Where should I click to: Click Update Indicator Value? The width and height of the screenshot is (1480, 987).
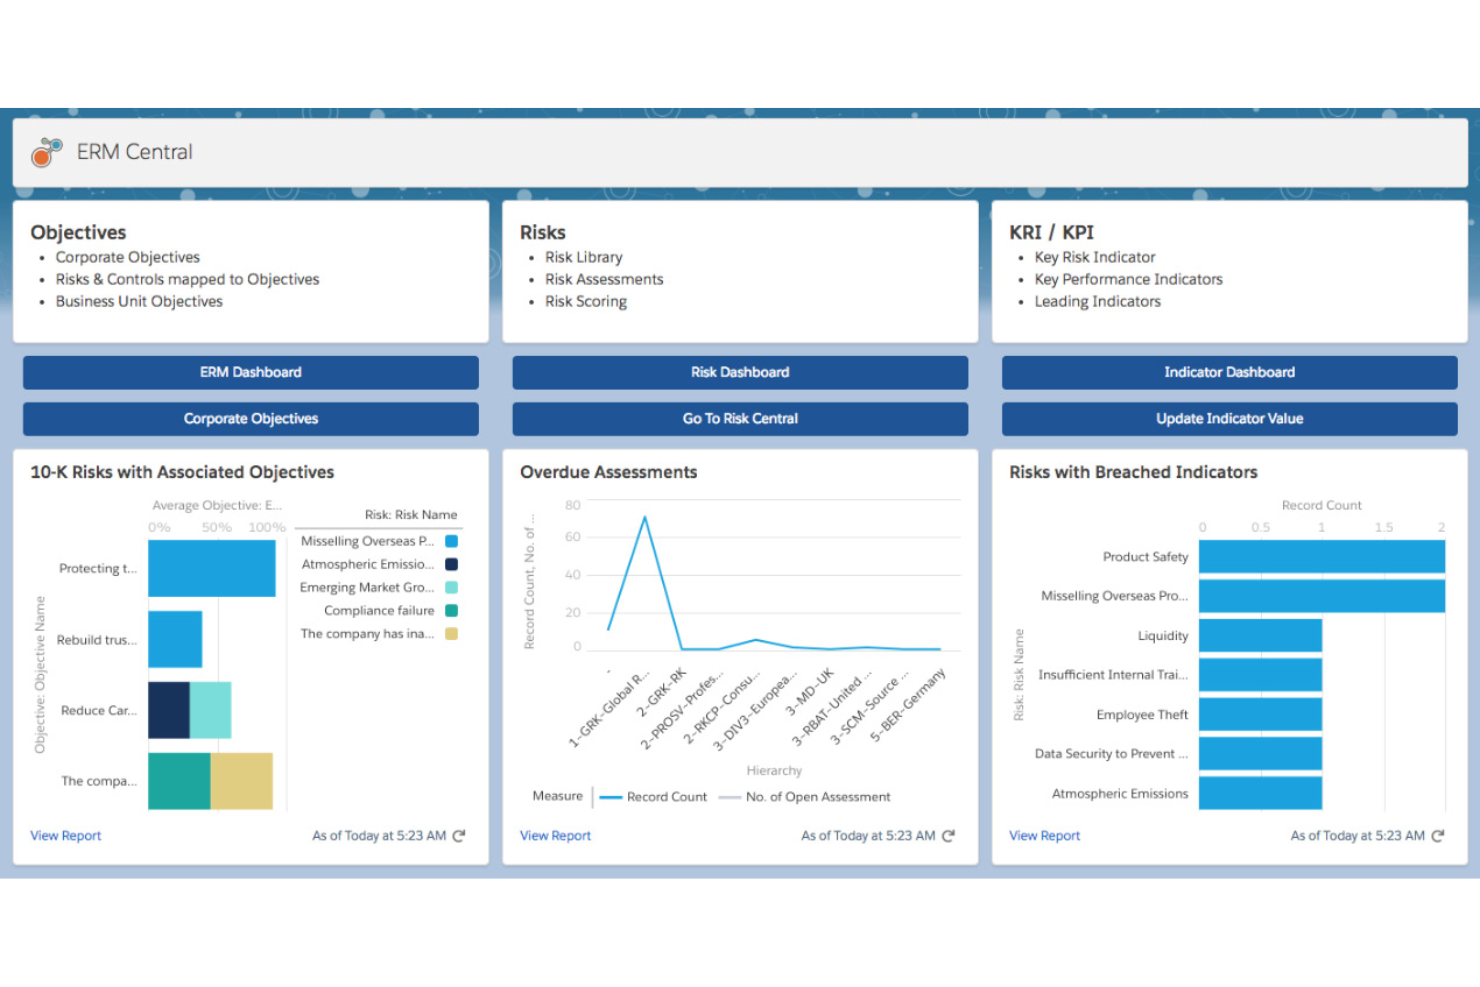pyautogui.click(x=1229, y=418)
